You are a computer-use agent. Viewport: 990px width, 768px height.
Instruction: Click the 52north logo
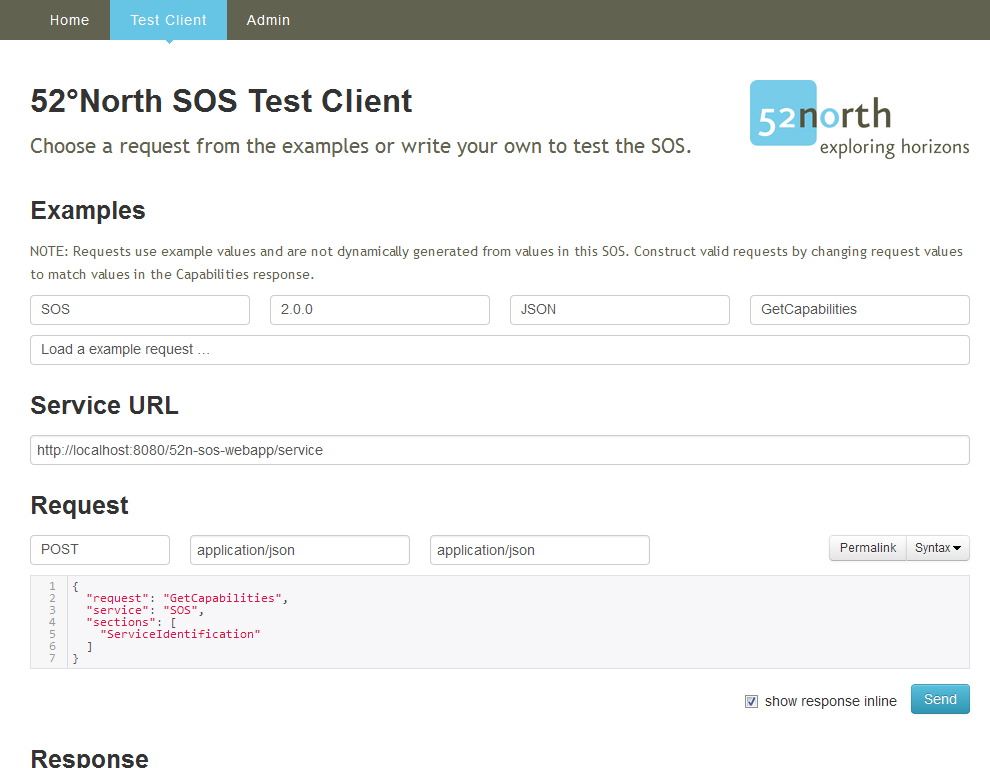[859, 119]
